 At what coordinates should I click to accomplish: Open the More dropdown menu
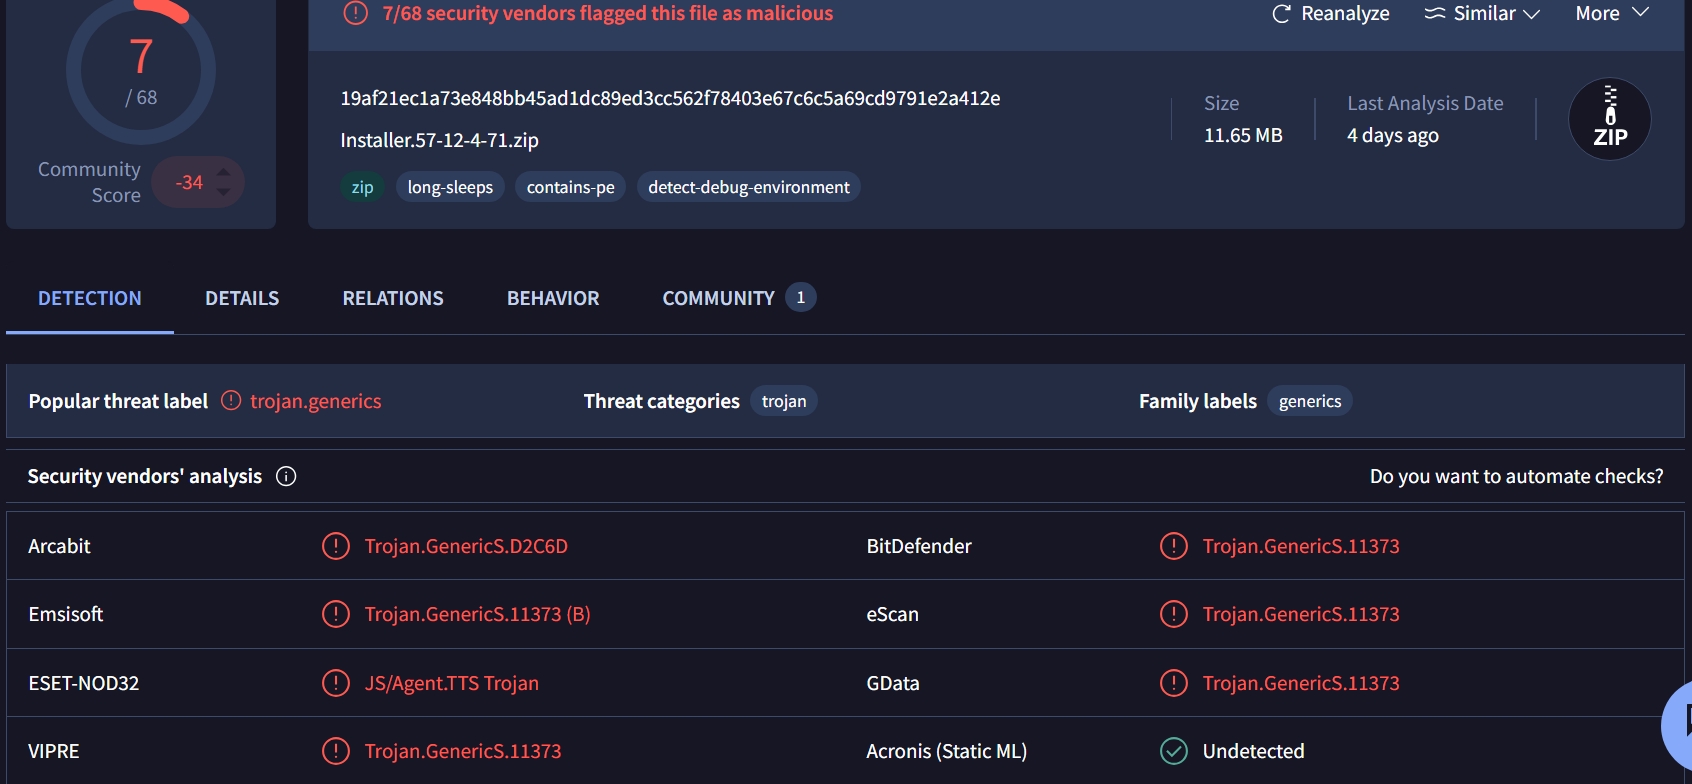pyautogui.click(x=1611, y=14)
